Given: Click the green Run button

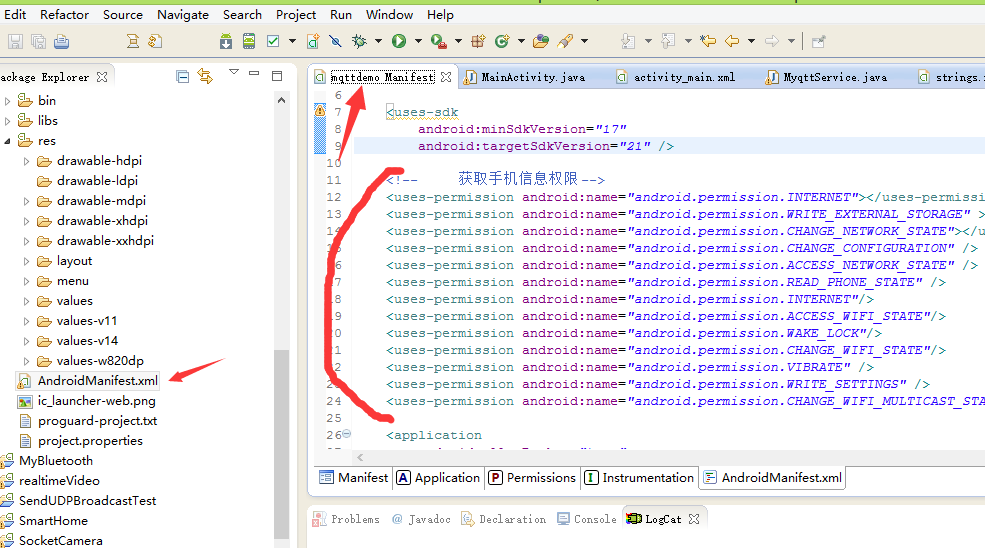Looking at the screenshot, I should 399,41.
